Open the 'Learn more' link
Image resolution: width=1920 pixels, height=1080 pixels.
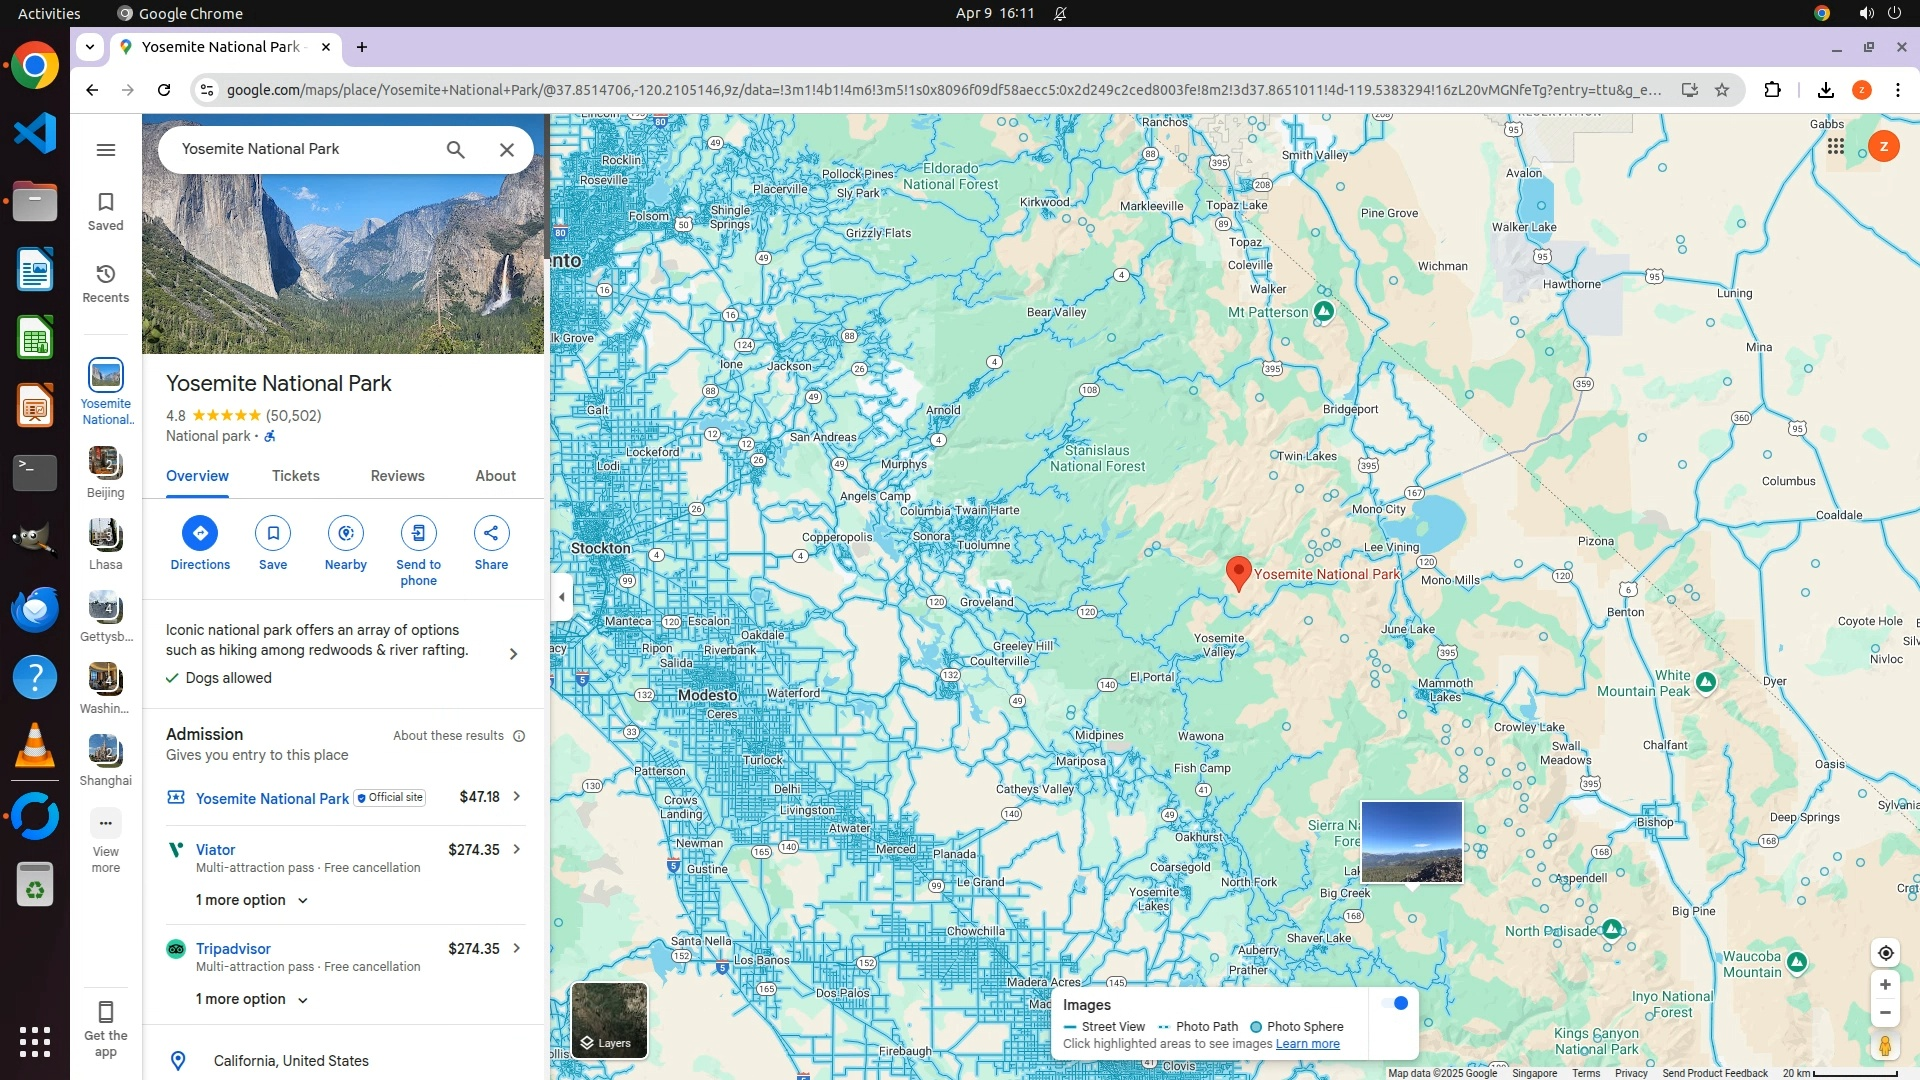pos(1307,1044)
